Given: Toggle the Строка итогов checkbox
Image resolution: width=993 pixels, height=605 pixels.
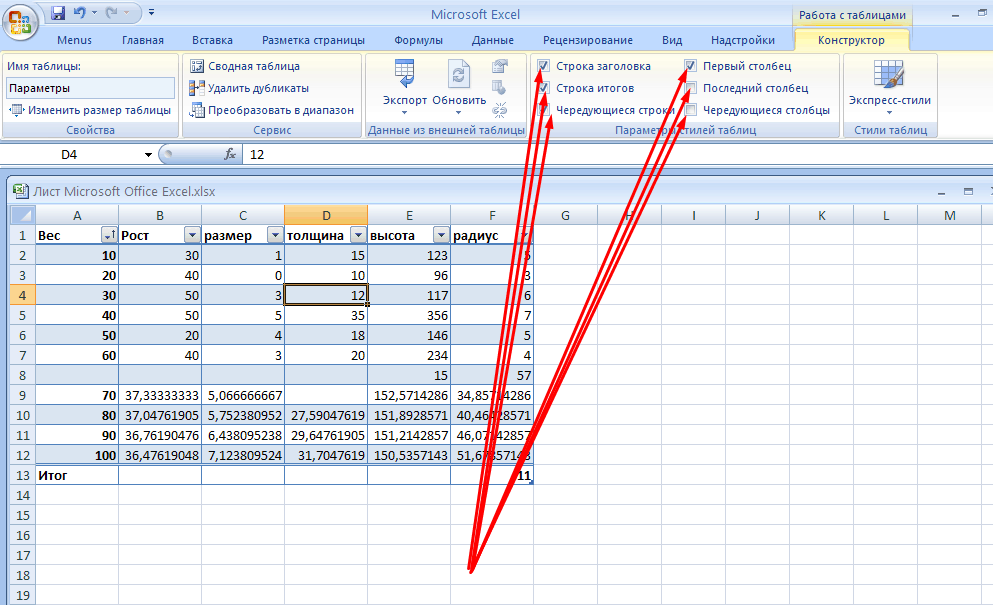Looking at the screenshot, I should 543,88.
